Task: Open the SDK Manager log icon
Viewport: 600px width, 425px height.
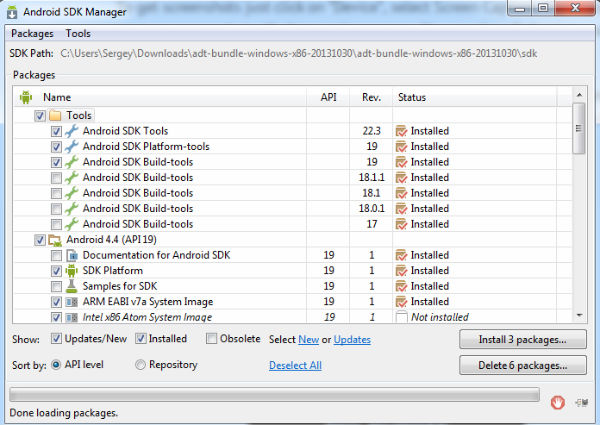Action: pyautogui.click(x=583, y=402)
